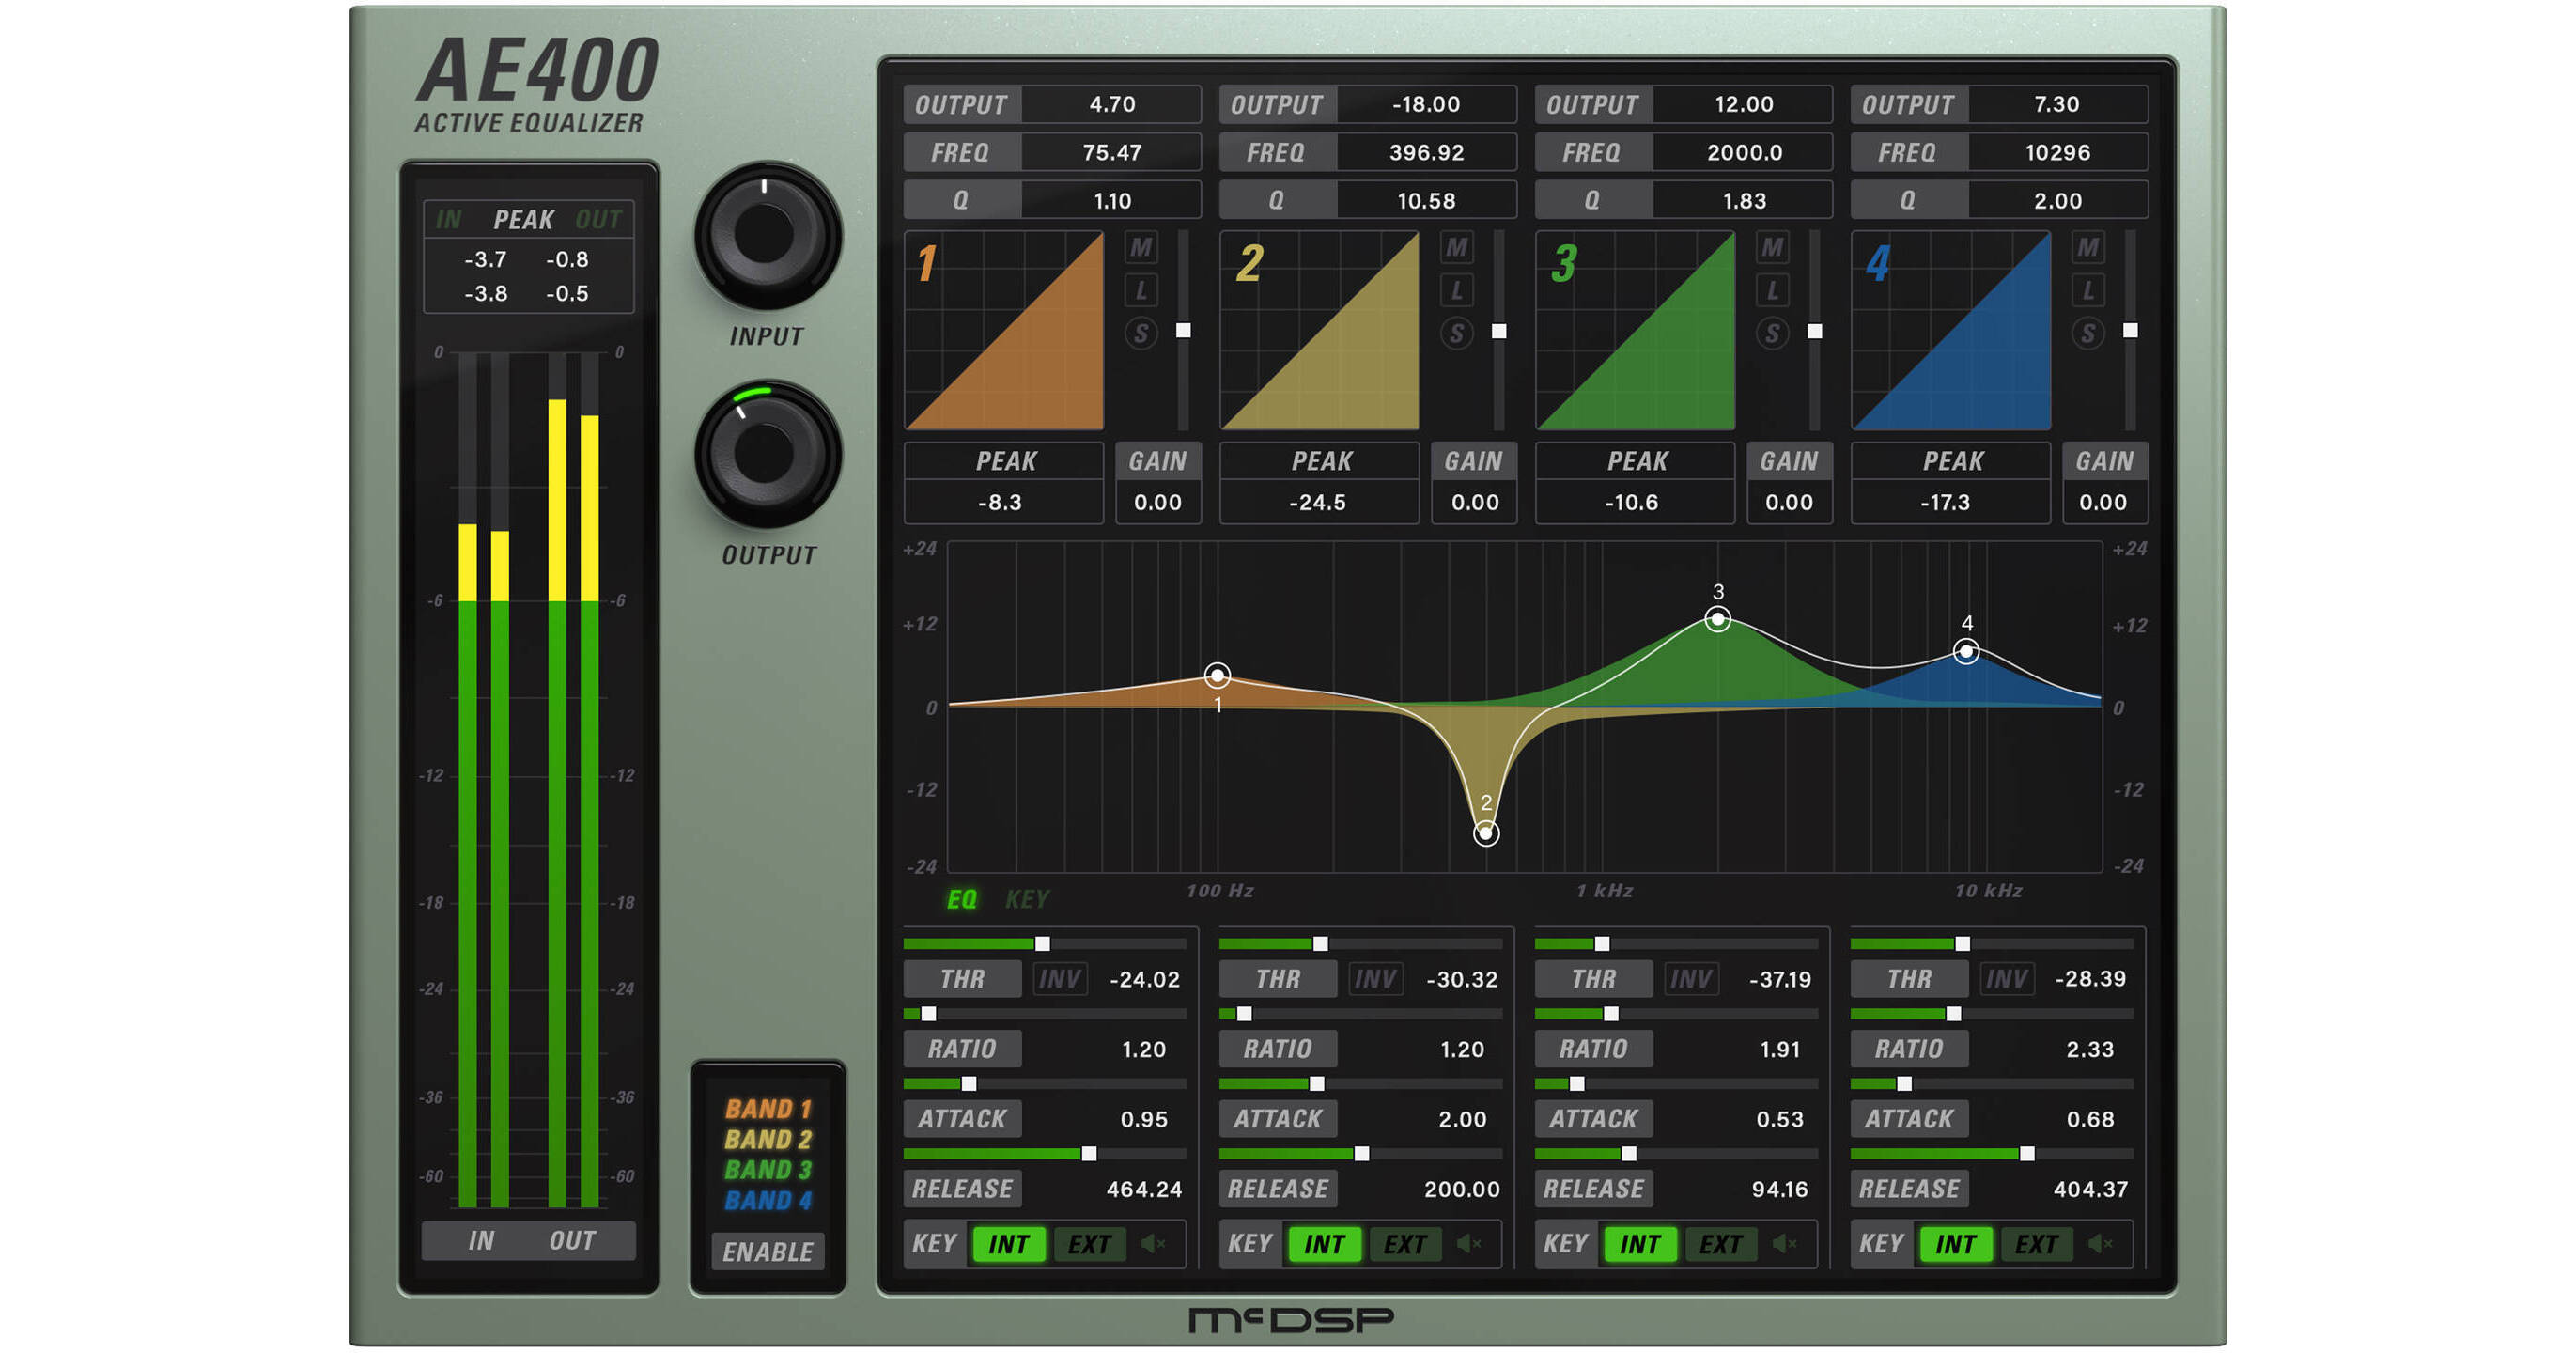Toggle the S button on band 4
The image size is (2576, 1353).
coord(2088,334)
